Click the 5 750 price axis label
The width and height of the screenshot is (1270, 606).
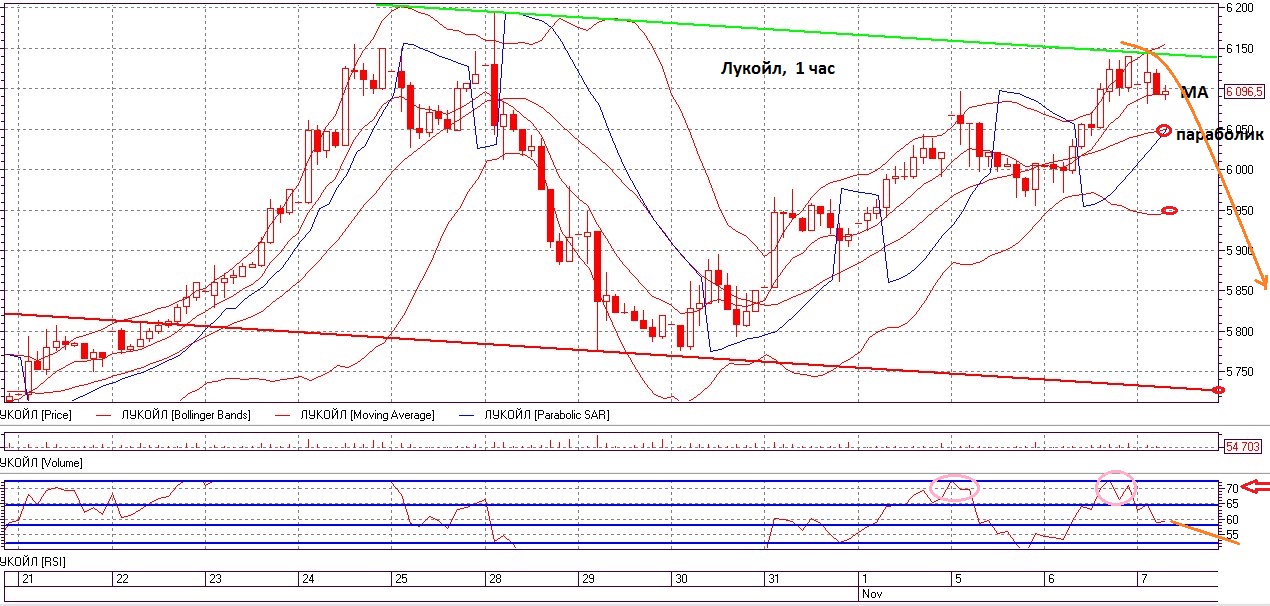1239,372
